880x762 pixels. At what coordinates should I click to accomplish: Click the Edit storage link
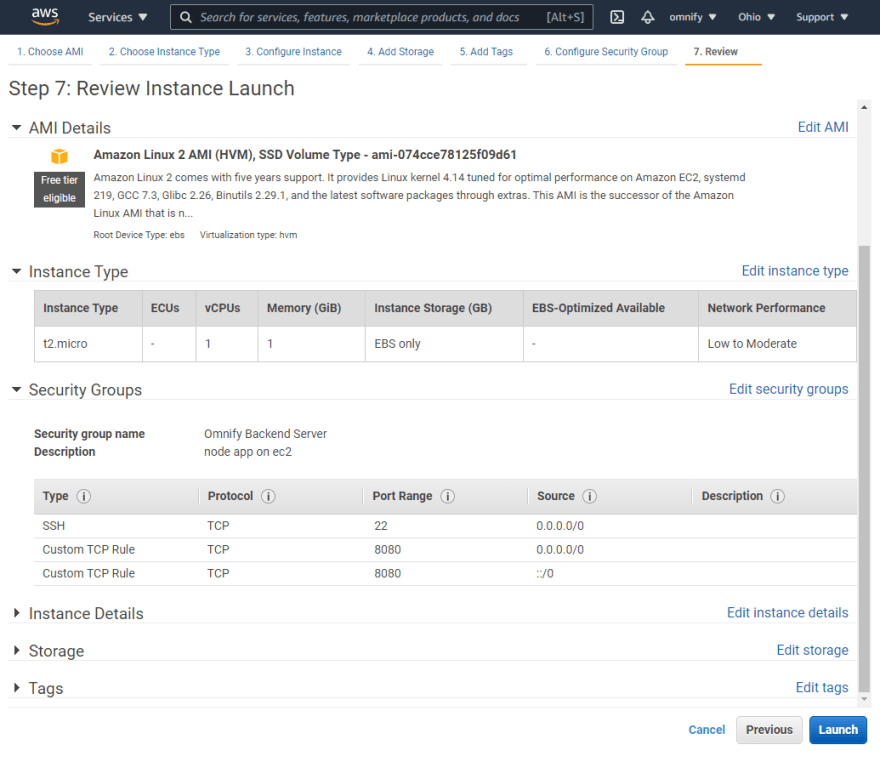pyautogui.click(x=812, y=650)
